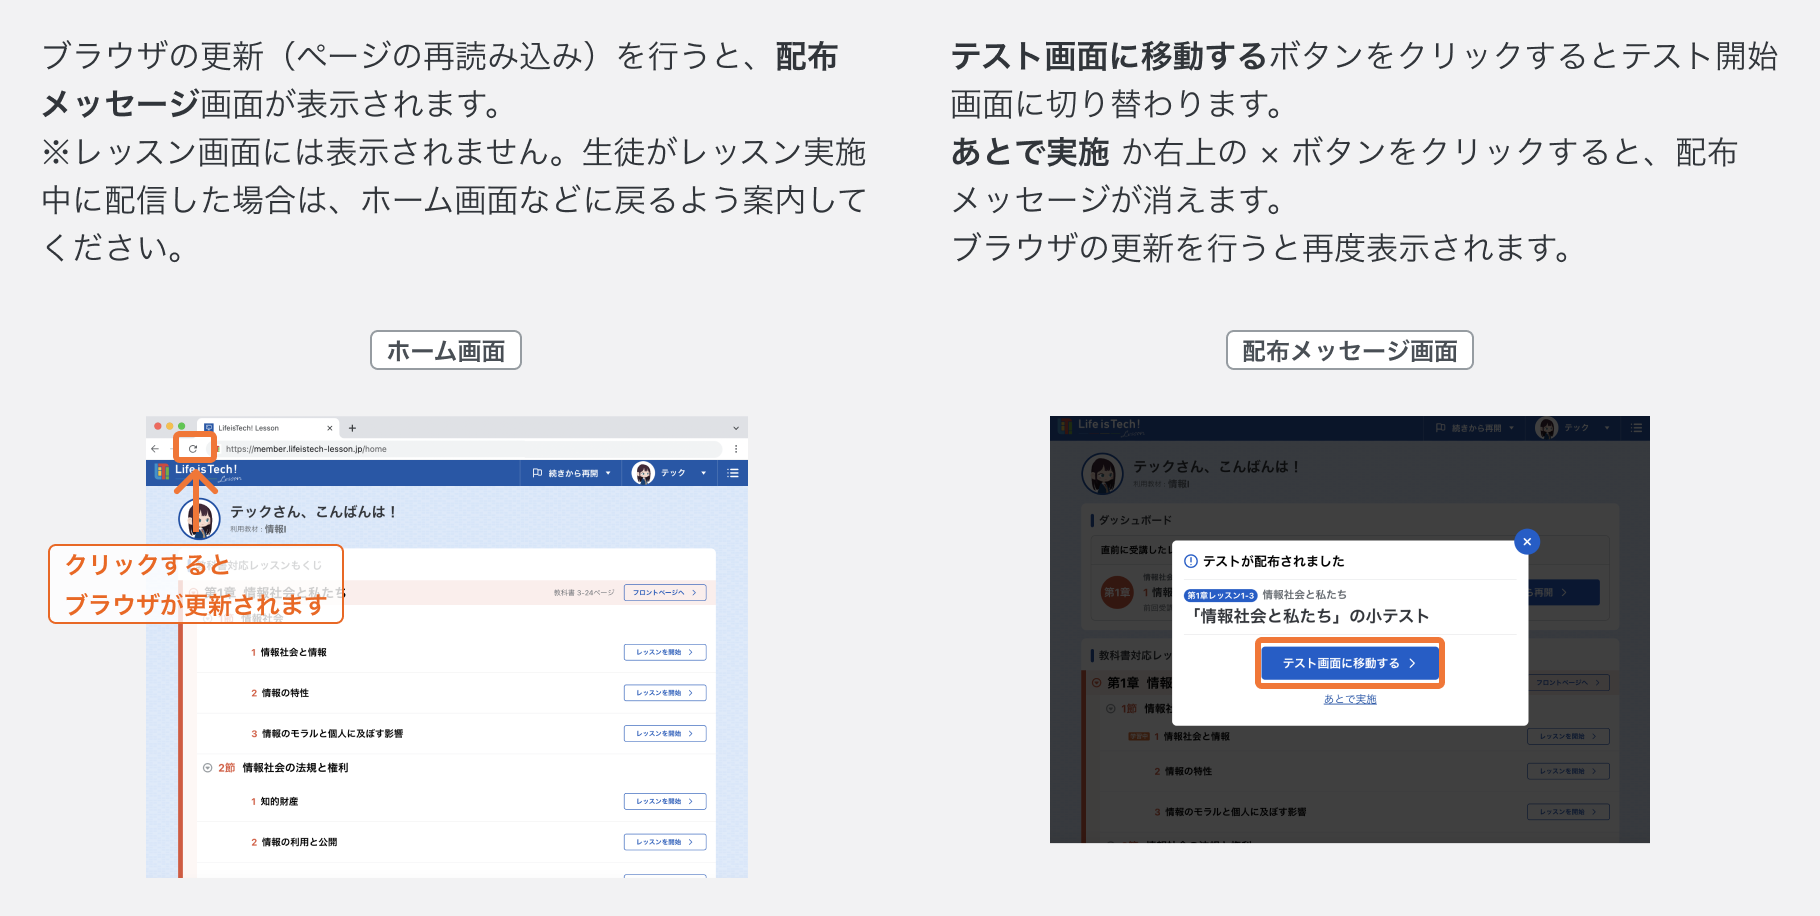
Task: Click dimmed 再開 button in dashboard
Action: (x=1564, y=592)
